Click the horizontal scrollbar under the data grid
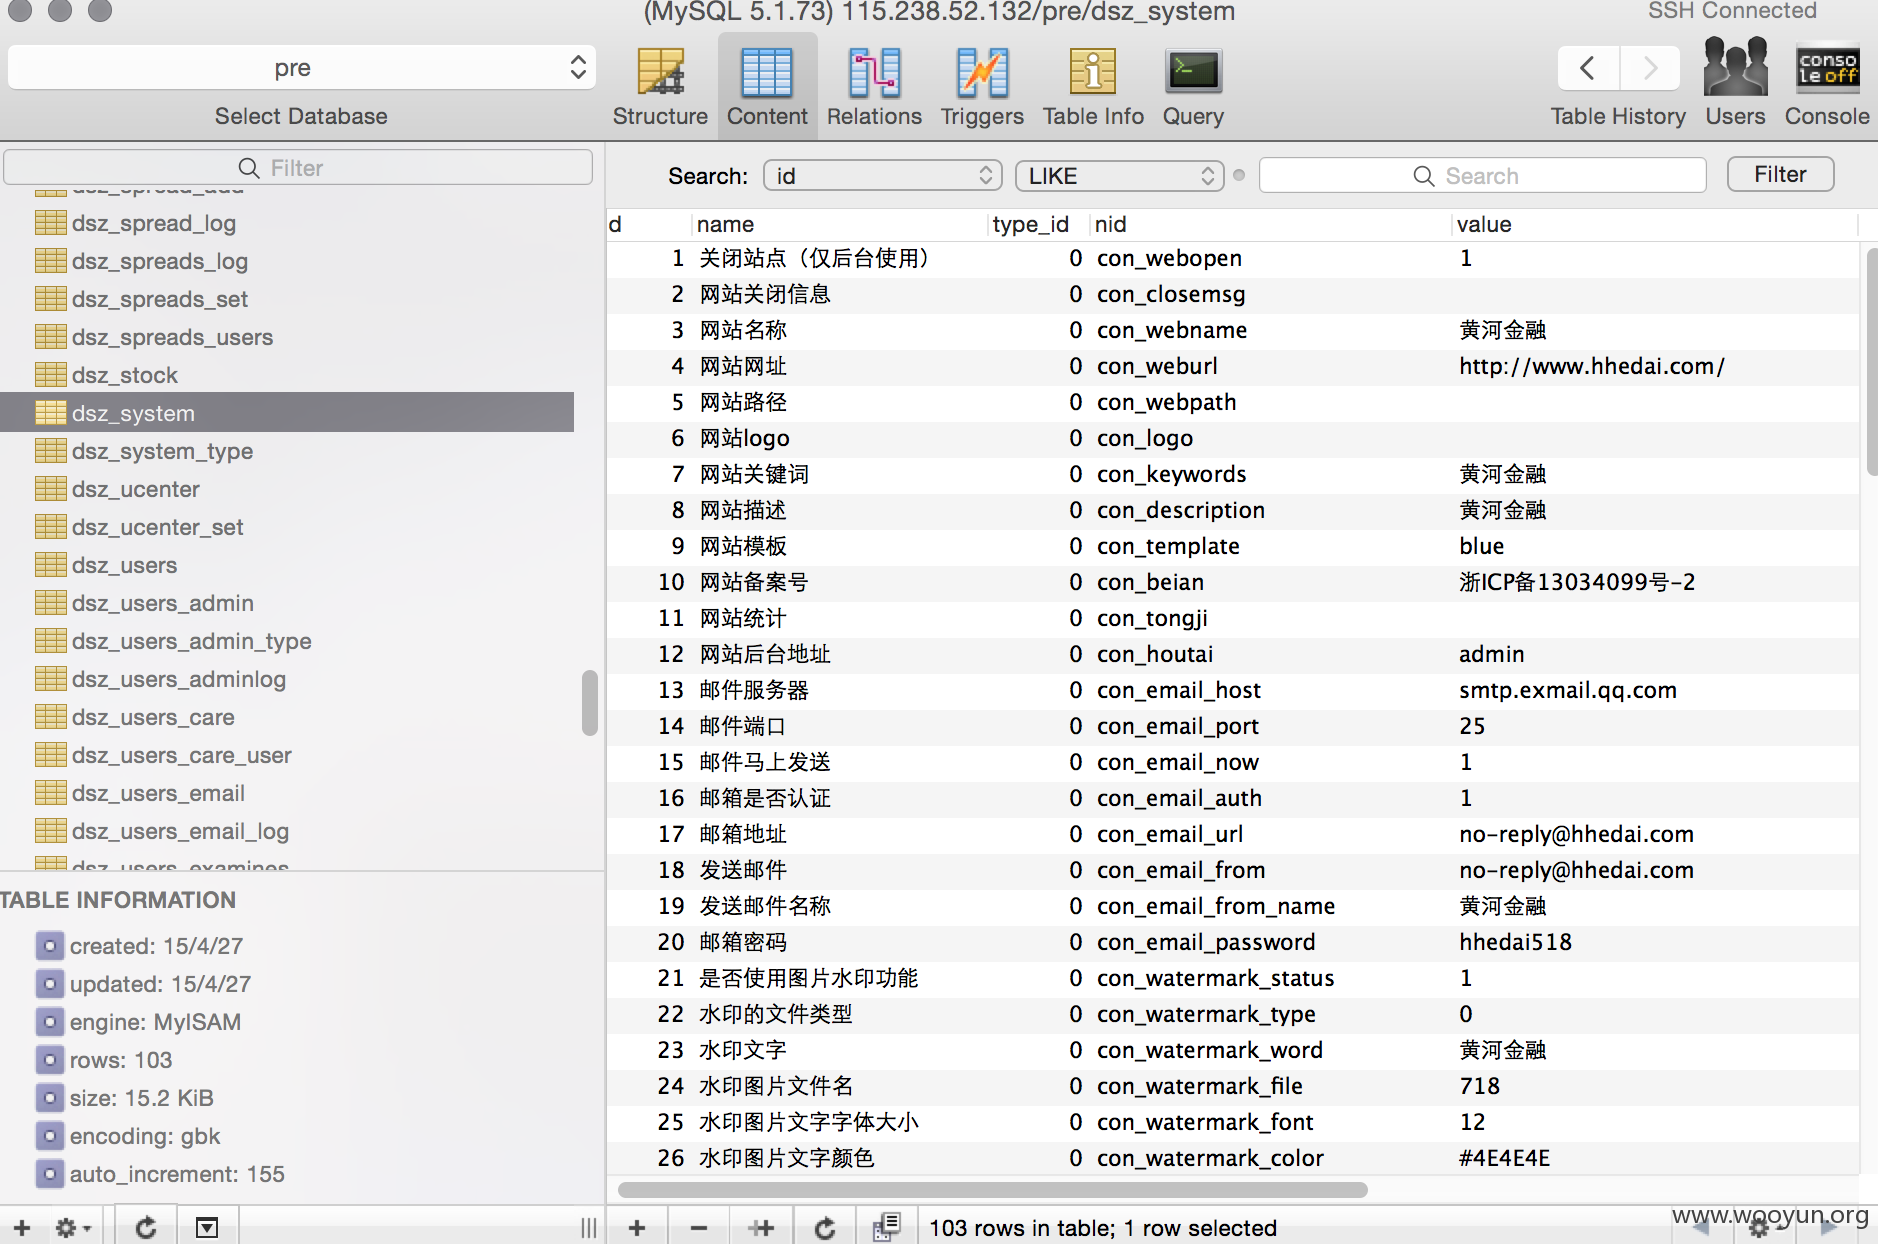Image resolution: width=1878 pixels, height=1244 pixels. 992,1190
